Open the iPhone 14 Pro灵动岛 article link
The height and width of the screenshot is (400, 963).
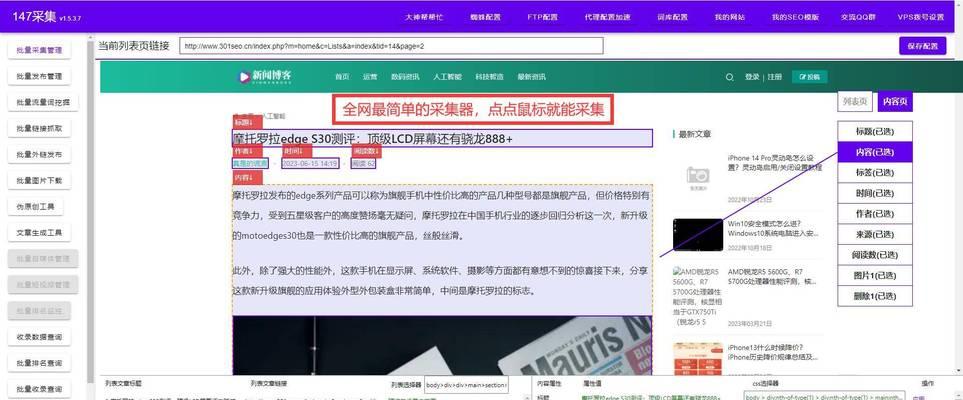pyautogui.click(x=773, y=162)
